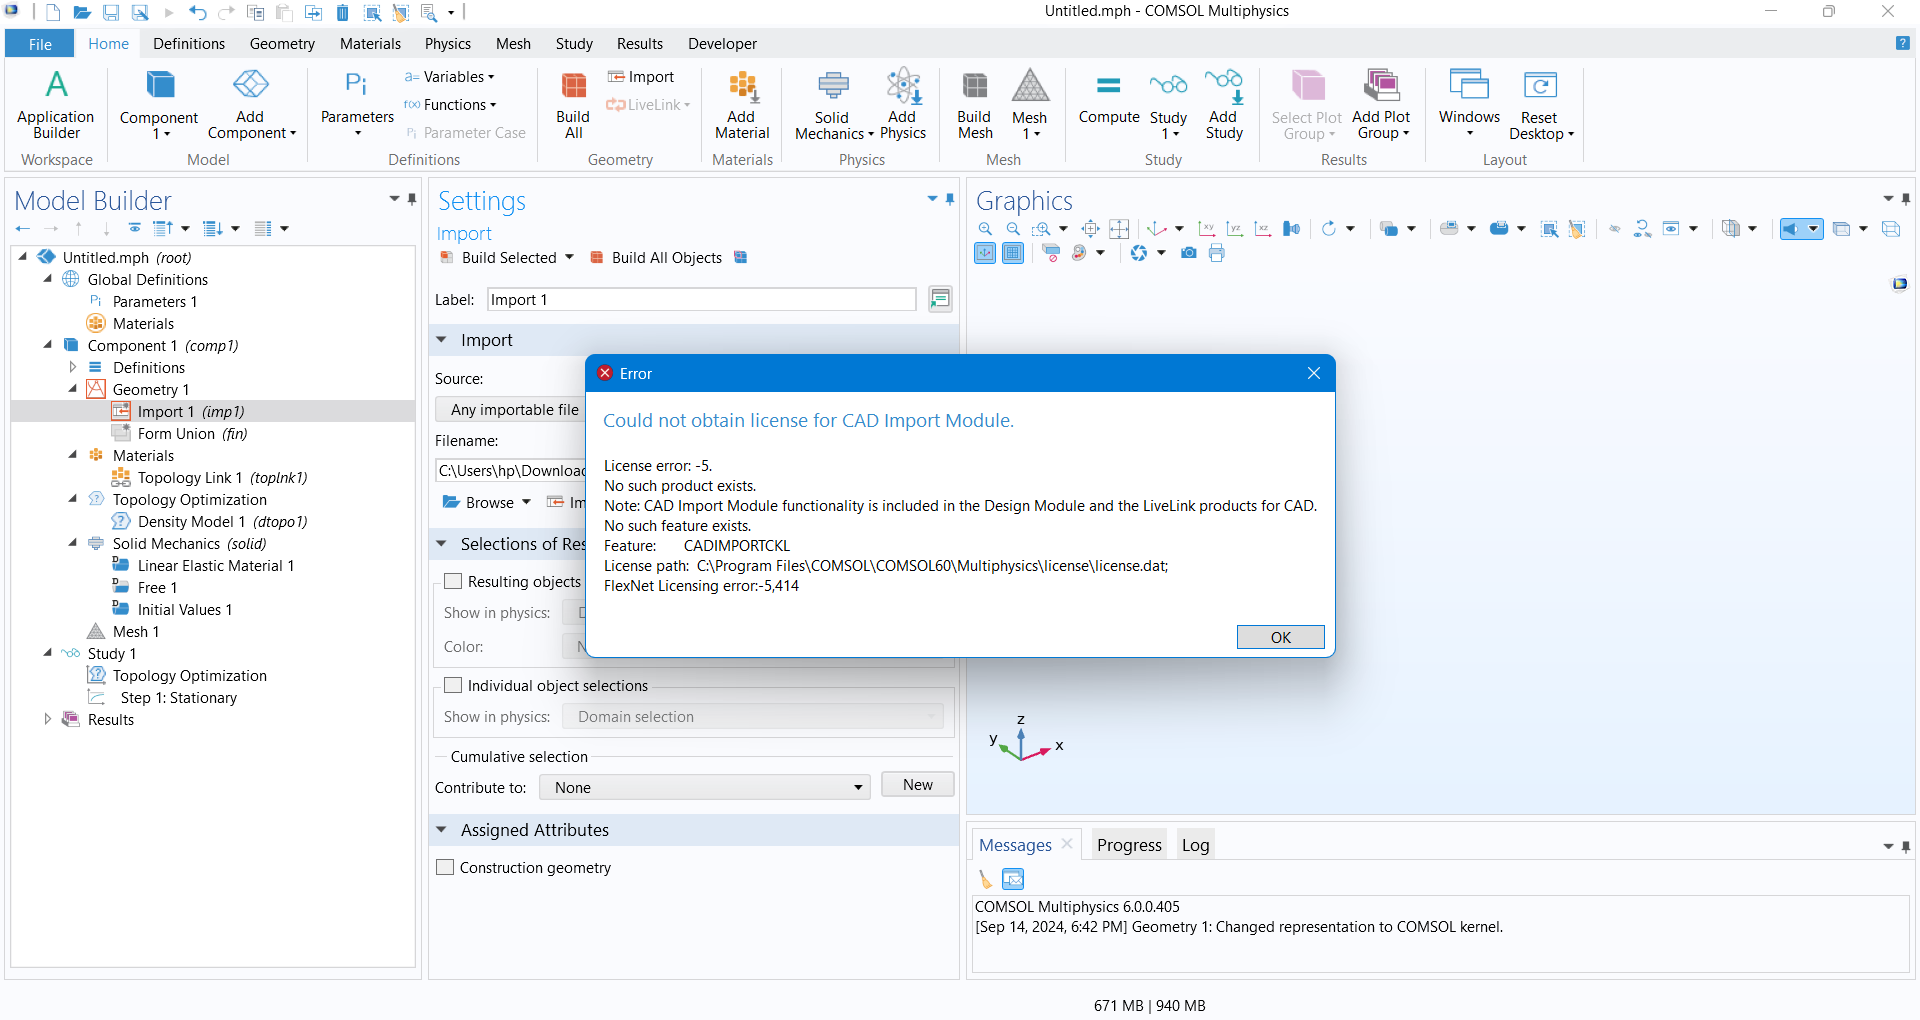The height and width of the screenshot is (1020, 1920).
Task: Zoom in on the Graphics view
Action: (x=986, y=229)
